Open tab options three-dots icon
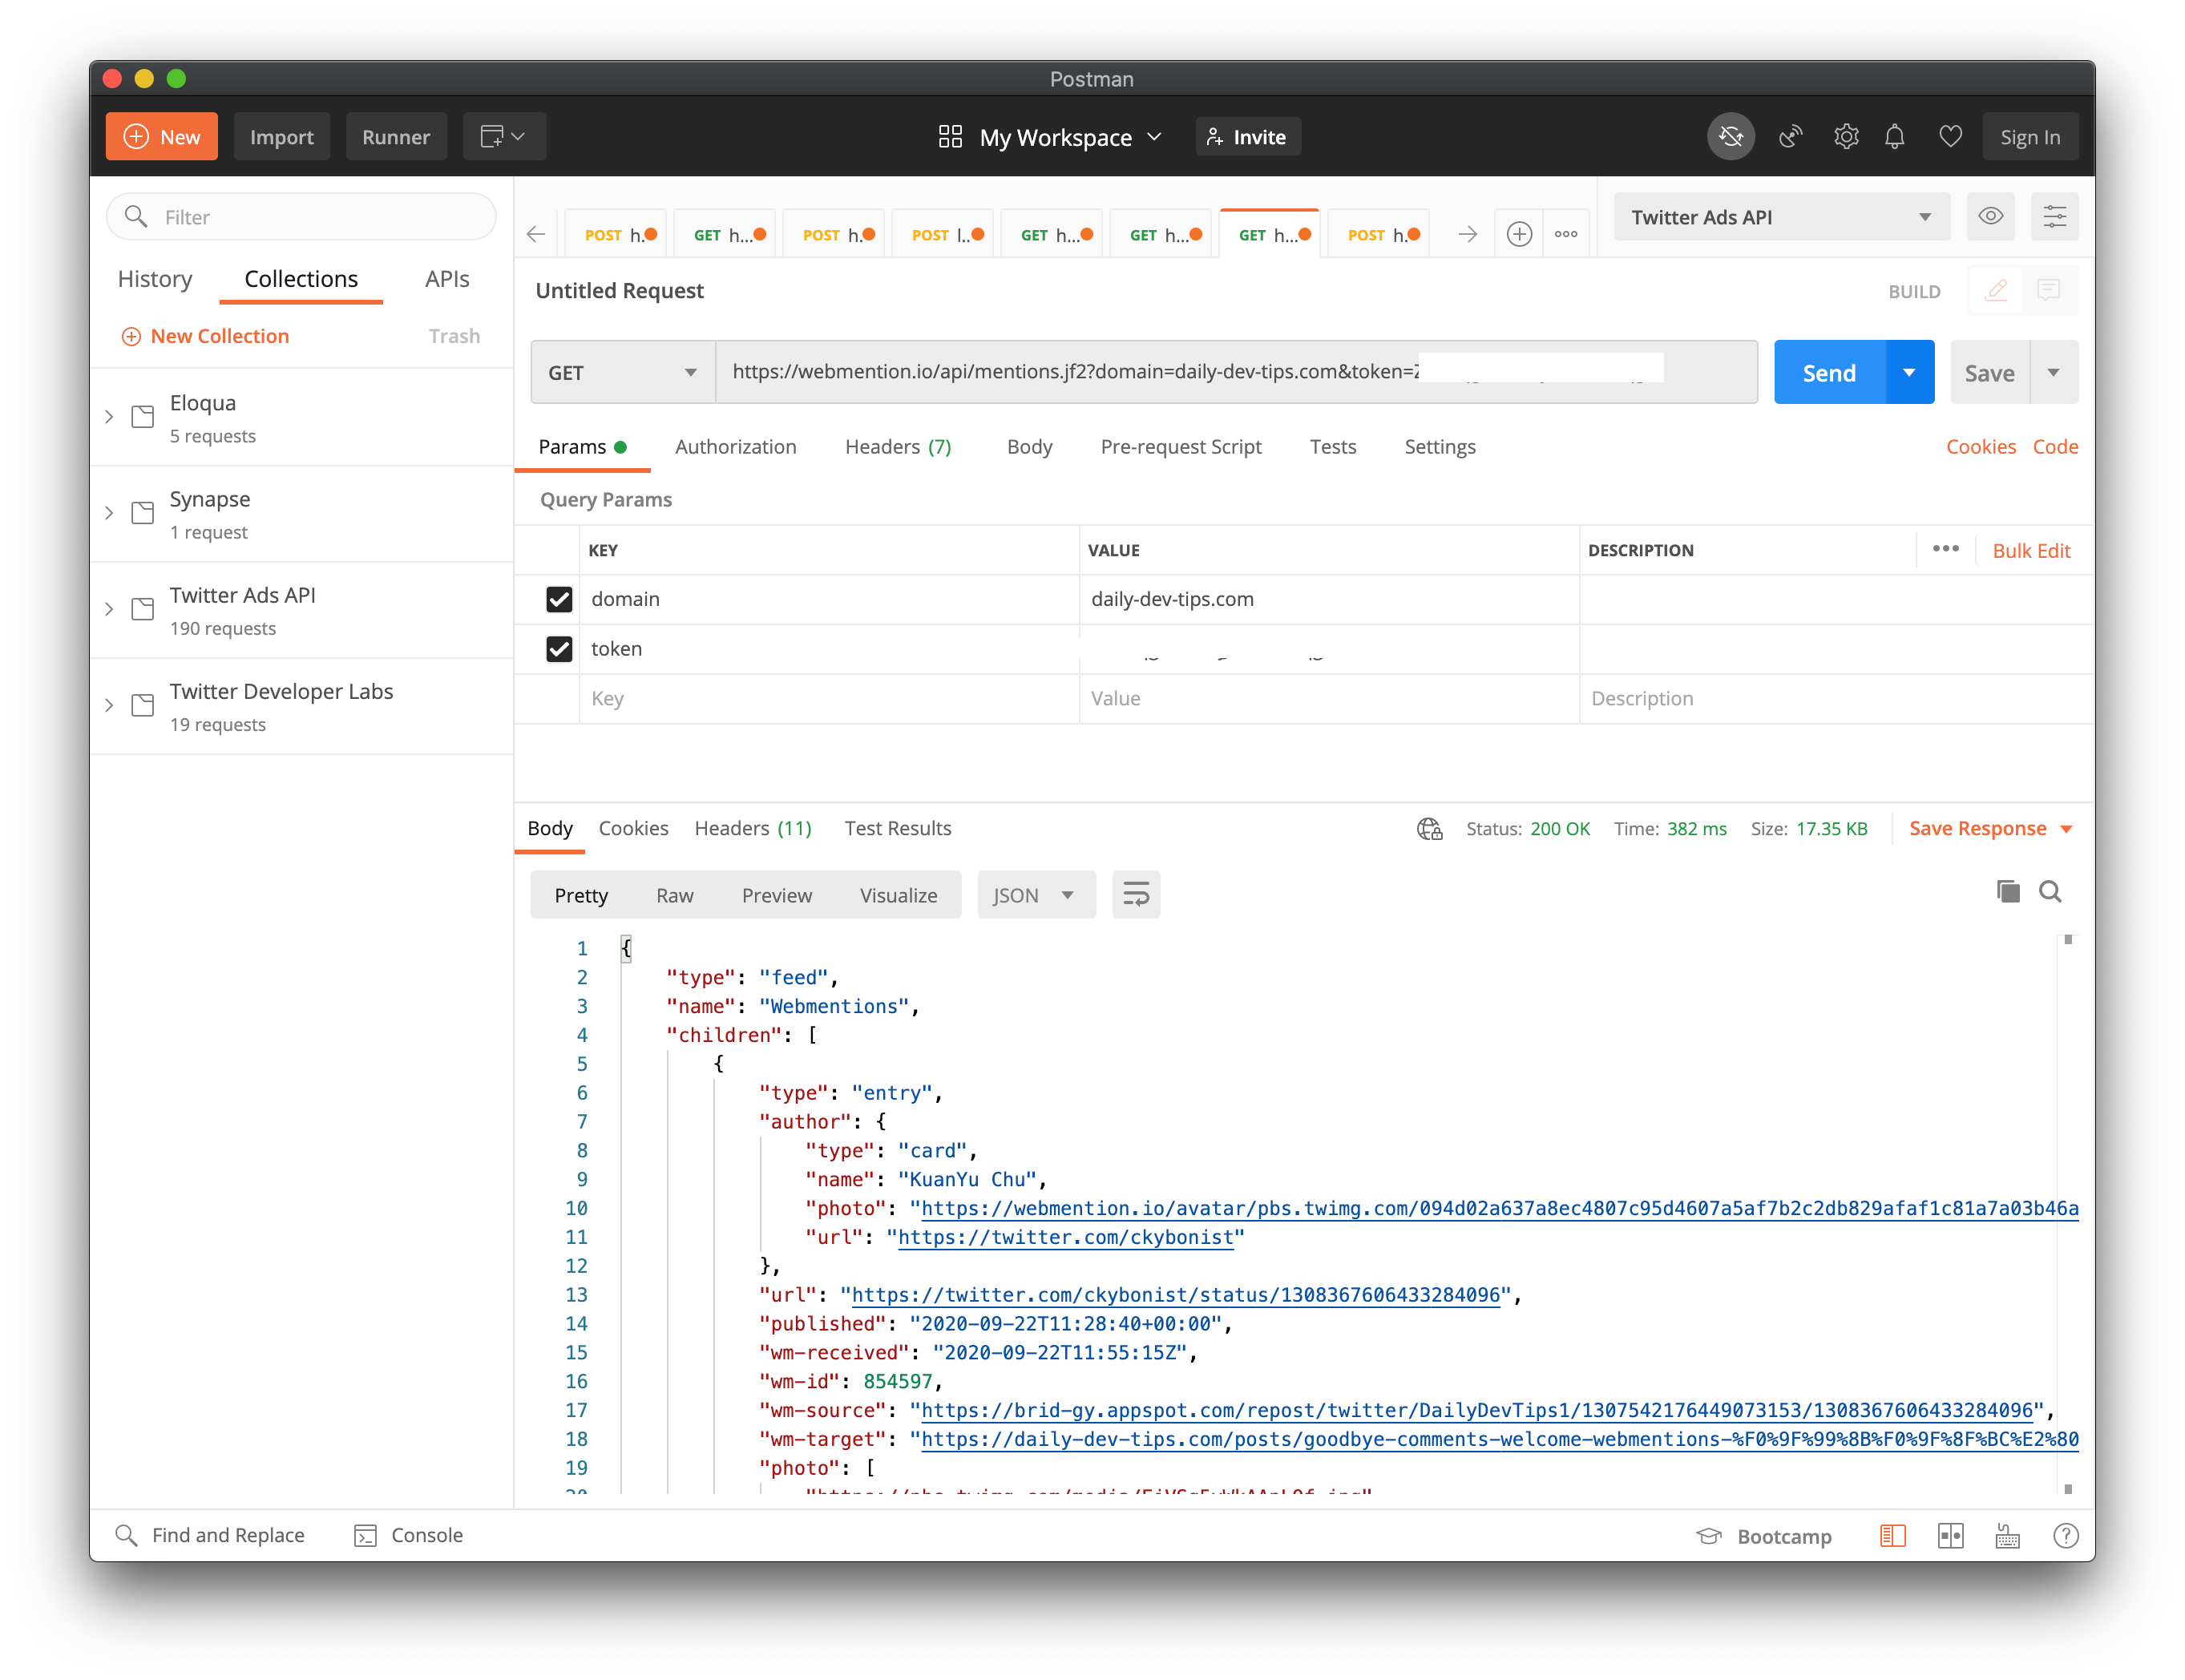Viewport: 2185px width, 1680px height. coord(1566,234)
